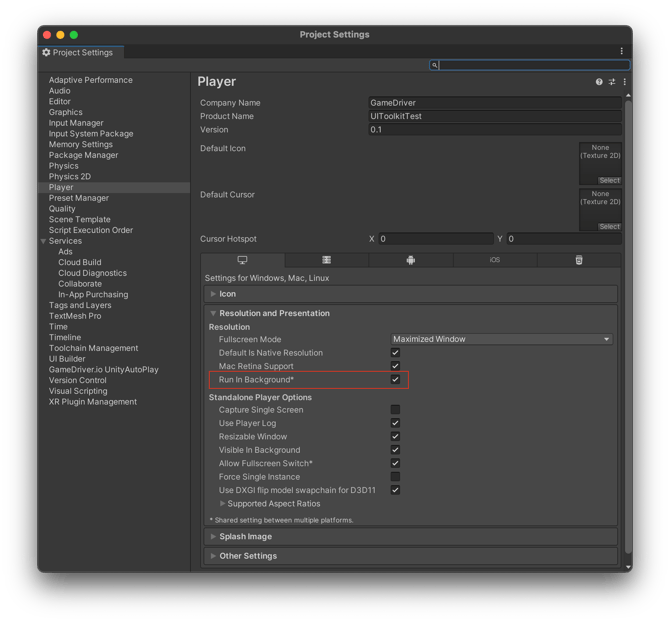The width and height of the screenshot is (670, 622).
Task: Open the Android platform settings tab
Action: click(x=410, y=260)
